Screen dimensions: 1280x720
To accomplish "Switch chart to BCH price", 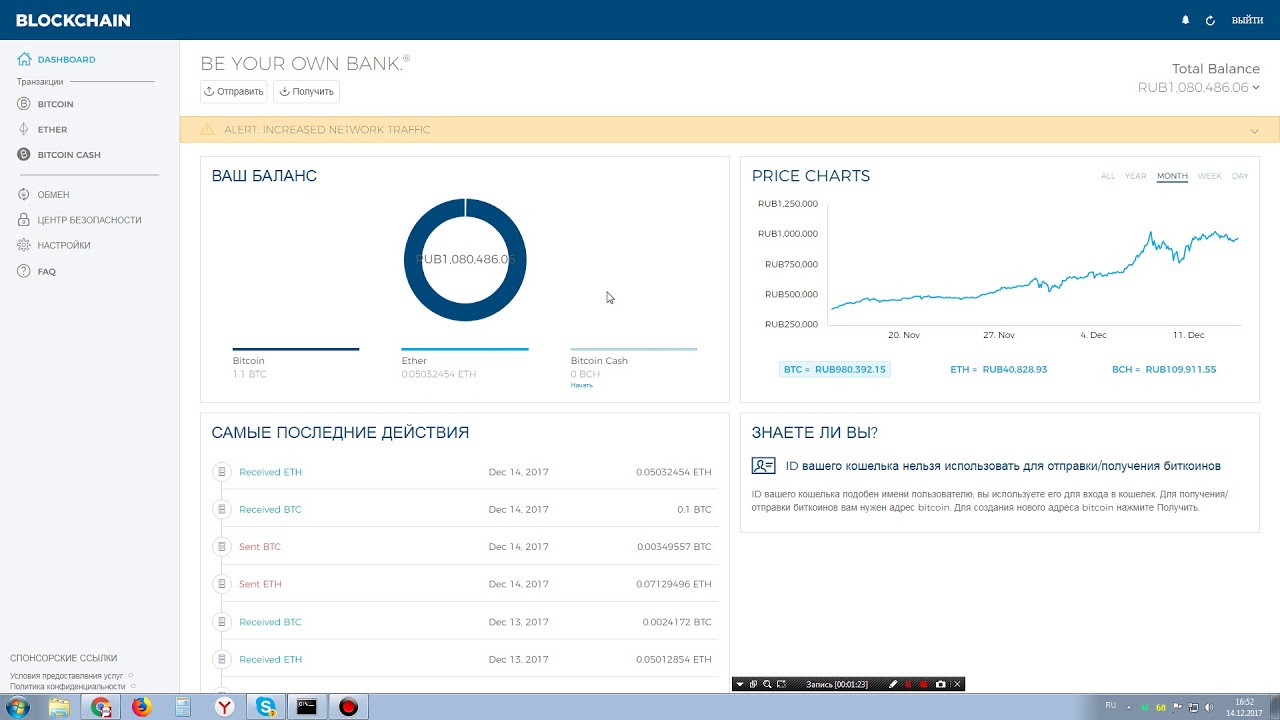I will [x=1163, y=369].
